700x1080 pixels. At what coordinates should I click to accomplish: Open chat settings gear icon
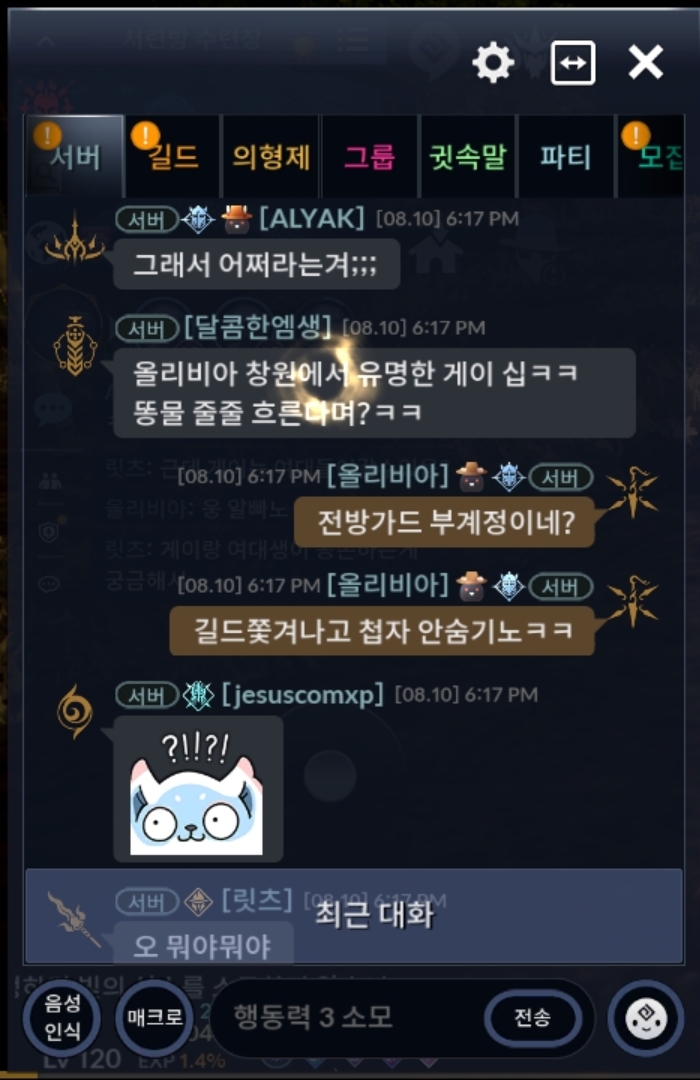click(x=493, y=63)
